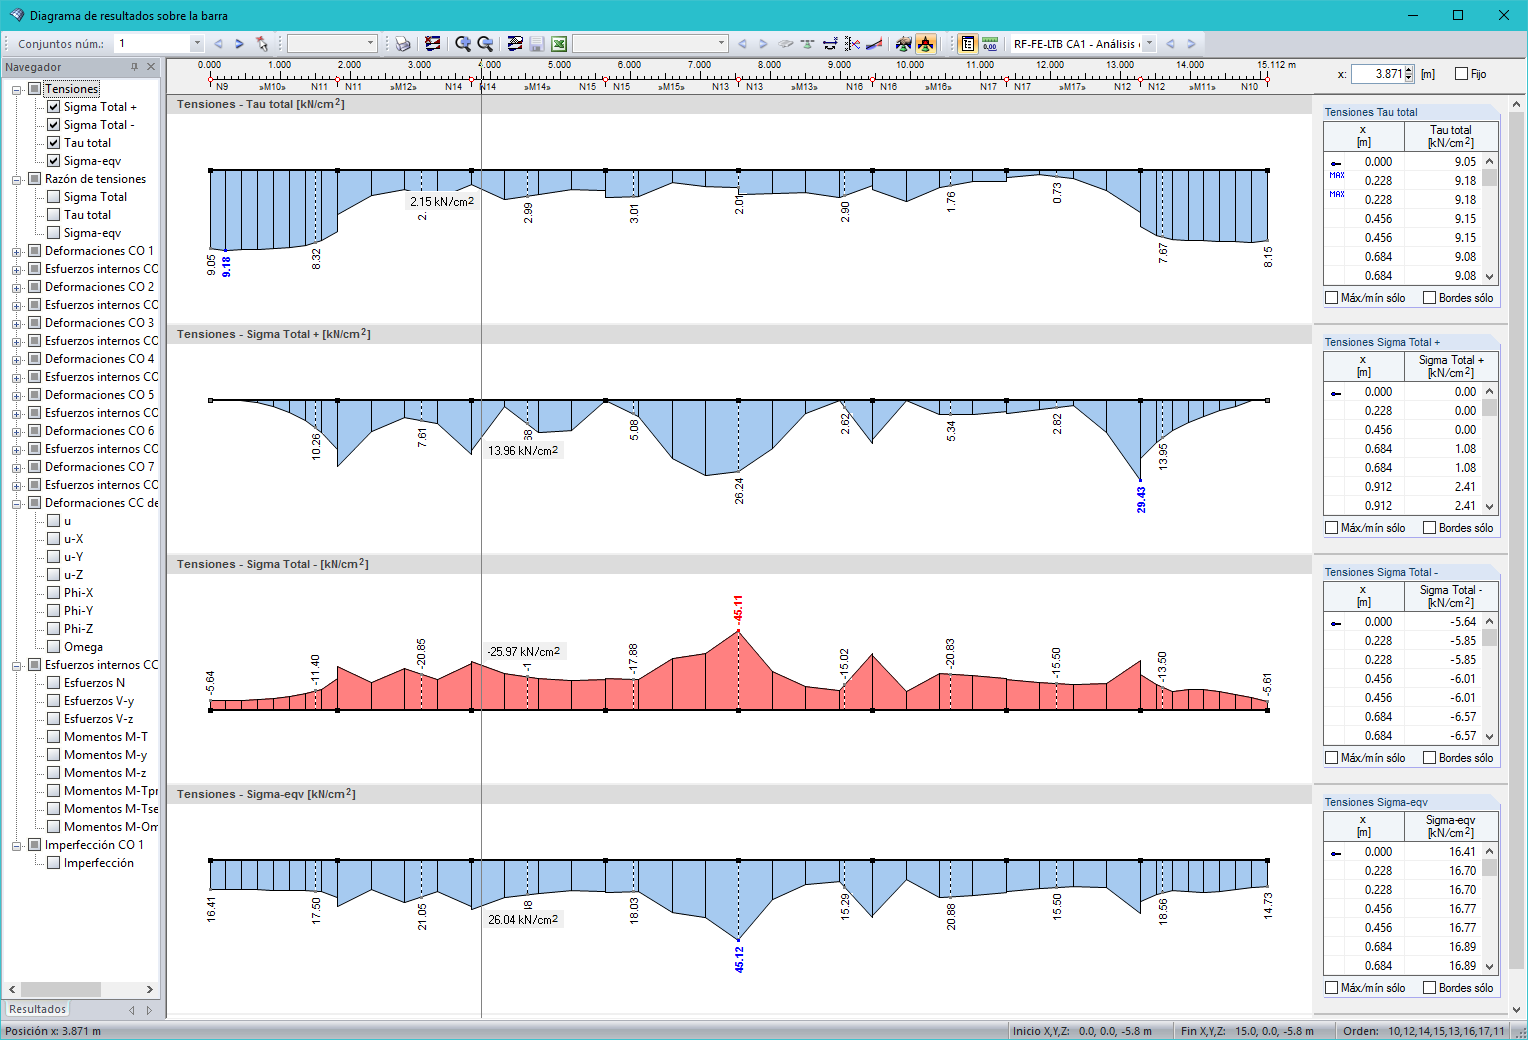Viewport: 1528px width, 1040px height.
Task: Click the Sigma-eqv column header
Action: click(x=1450, y=826)
